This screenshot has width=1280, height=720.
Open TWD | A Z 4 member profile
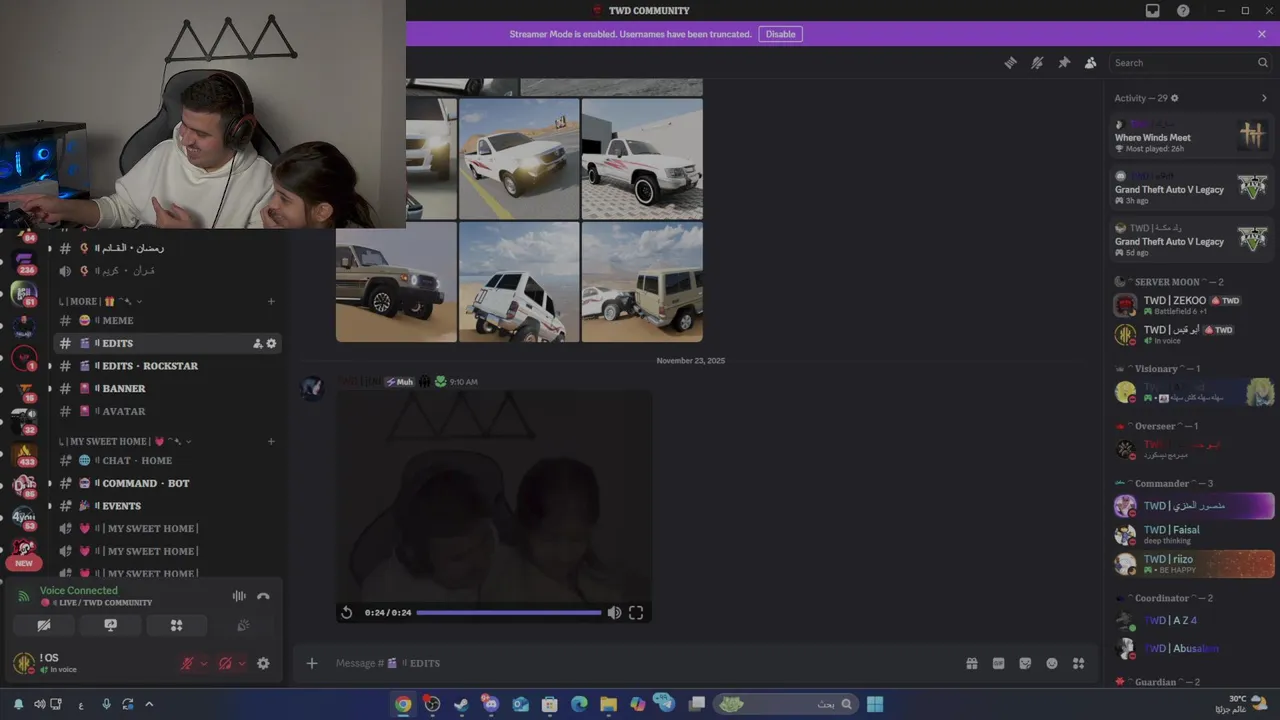pos(1194,620)
